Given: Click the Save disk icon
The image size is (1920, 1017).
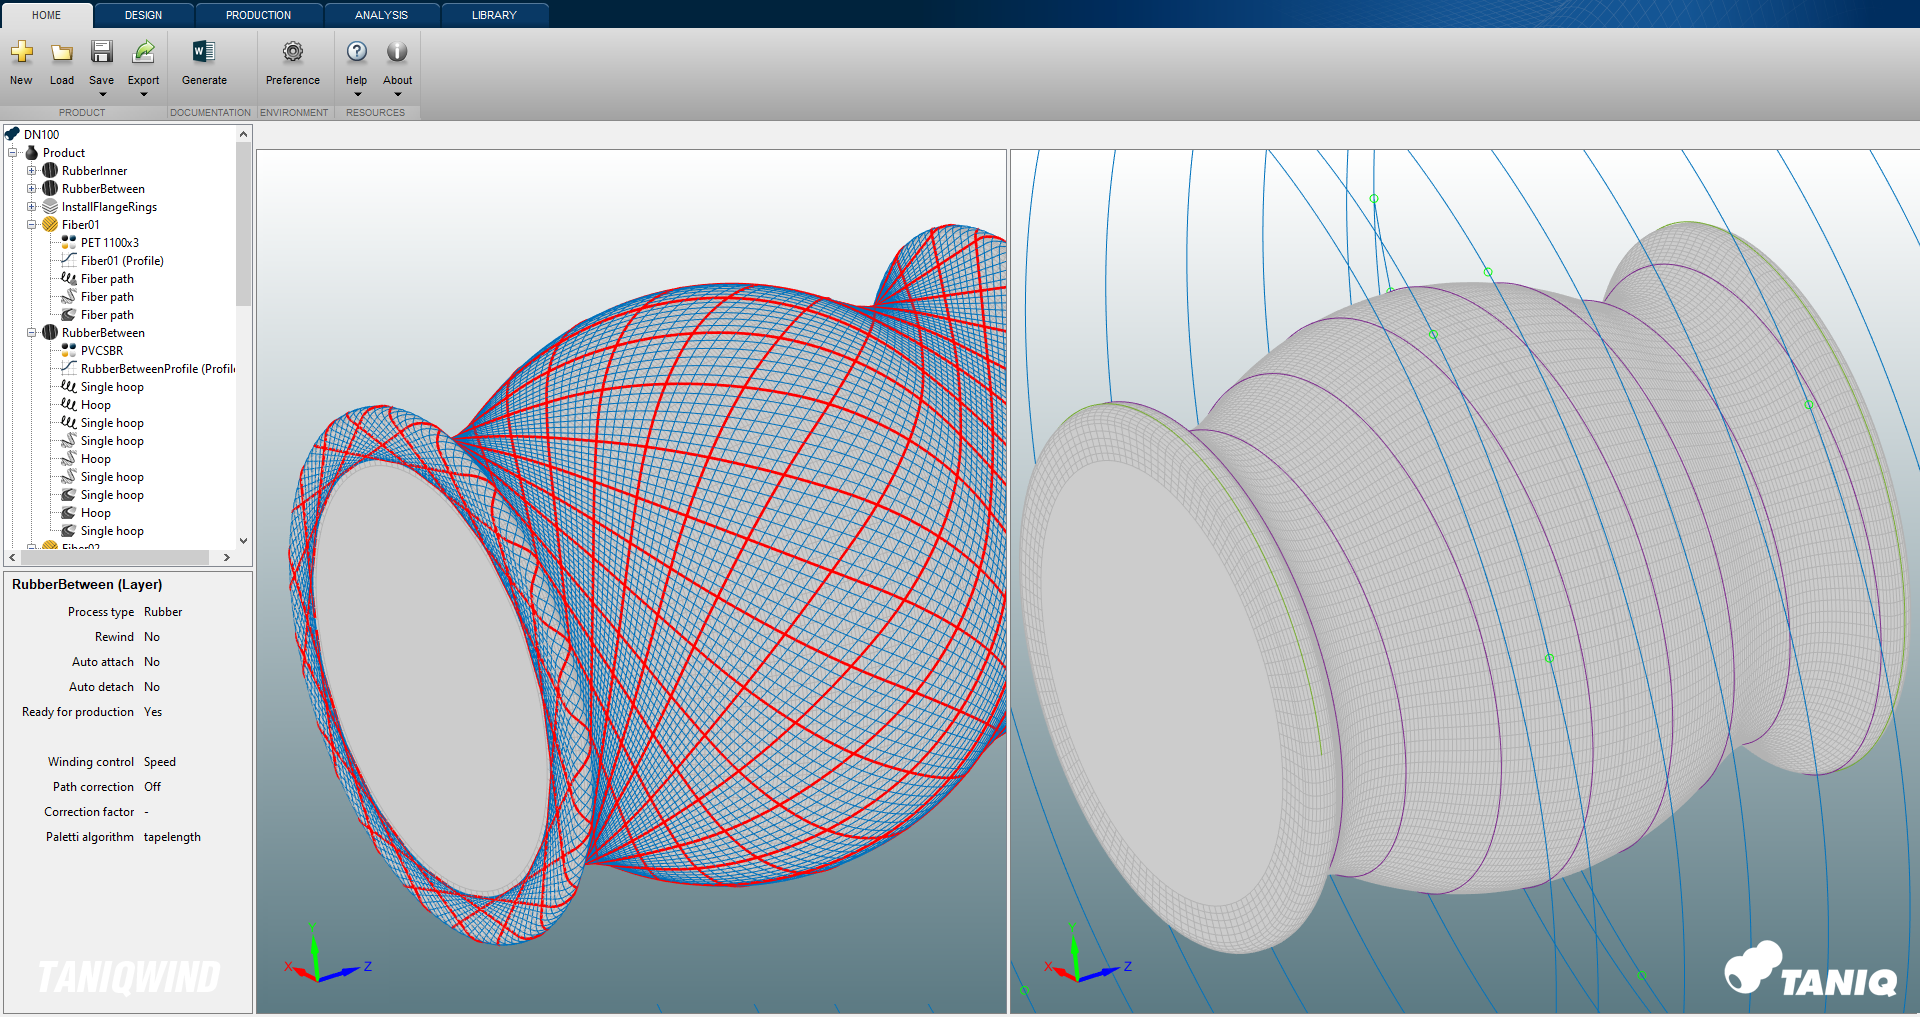Looking at the screenshot, I should coord(102,52).
